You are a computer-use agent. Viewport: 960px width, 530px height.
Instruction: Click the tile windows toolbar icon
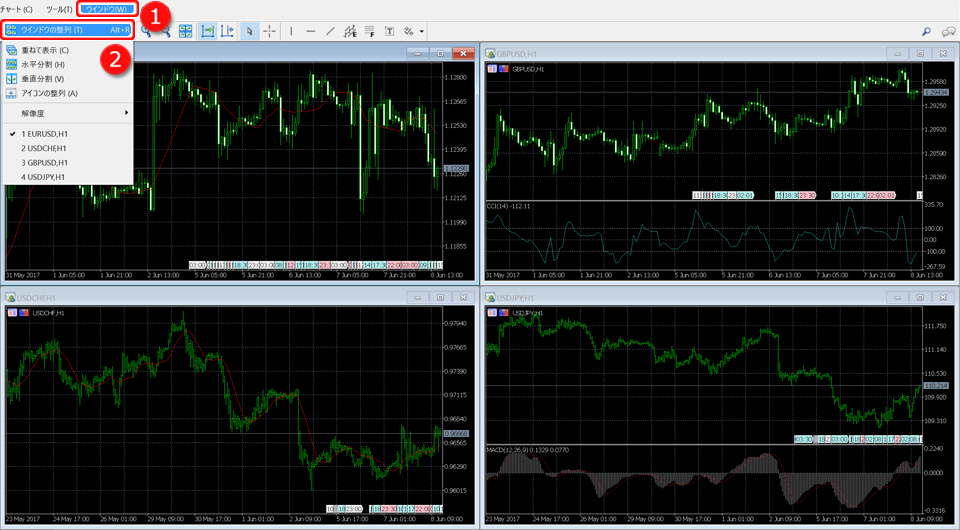click(186, 31)
